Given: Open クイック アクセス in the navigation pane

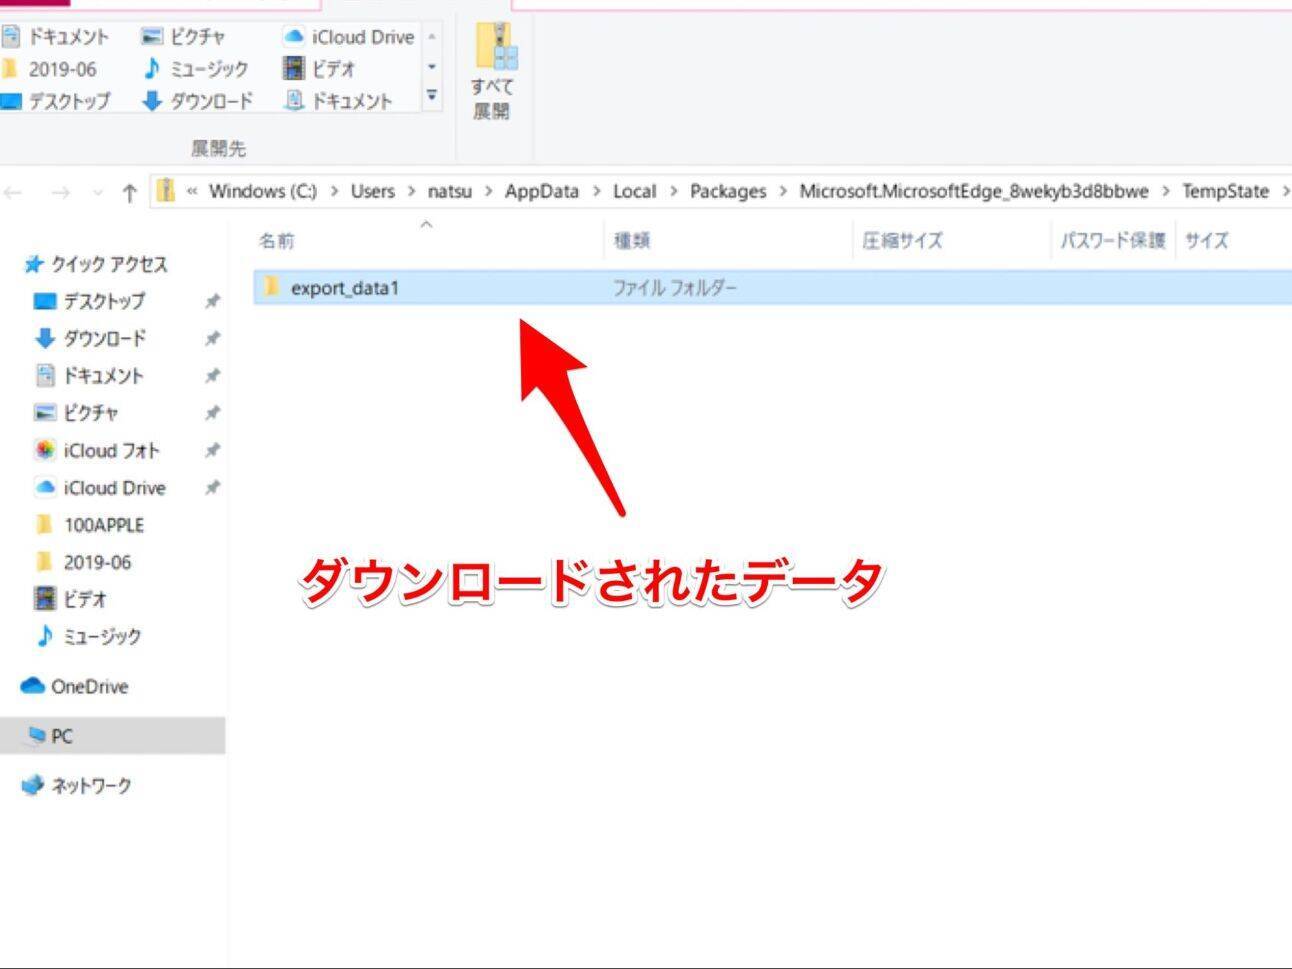Looking at the screenshot, I should pyautogui.click(x=108, y=264).
